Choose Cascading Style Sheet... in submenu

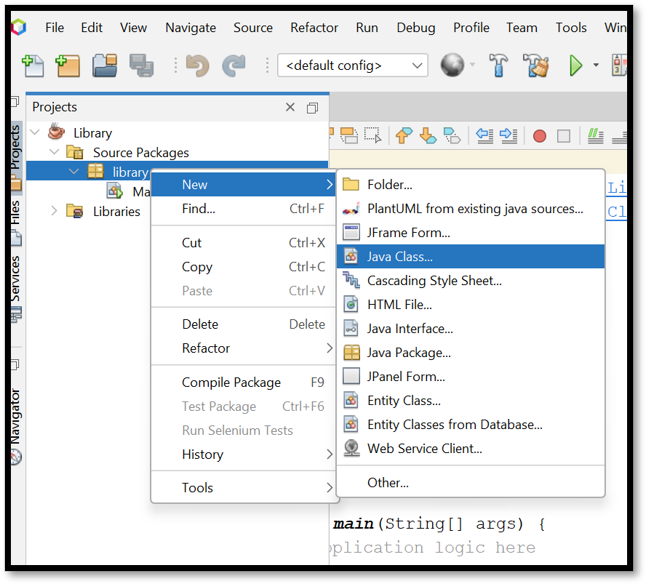pyautogui.click(x=471, y=280)
